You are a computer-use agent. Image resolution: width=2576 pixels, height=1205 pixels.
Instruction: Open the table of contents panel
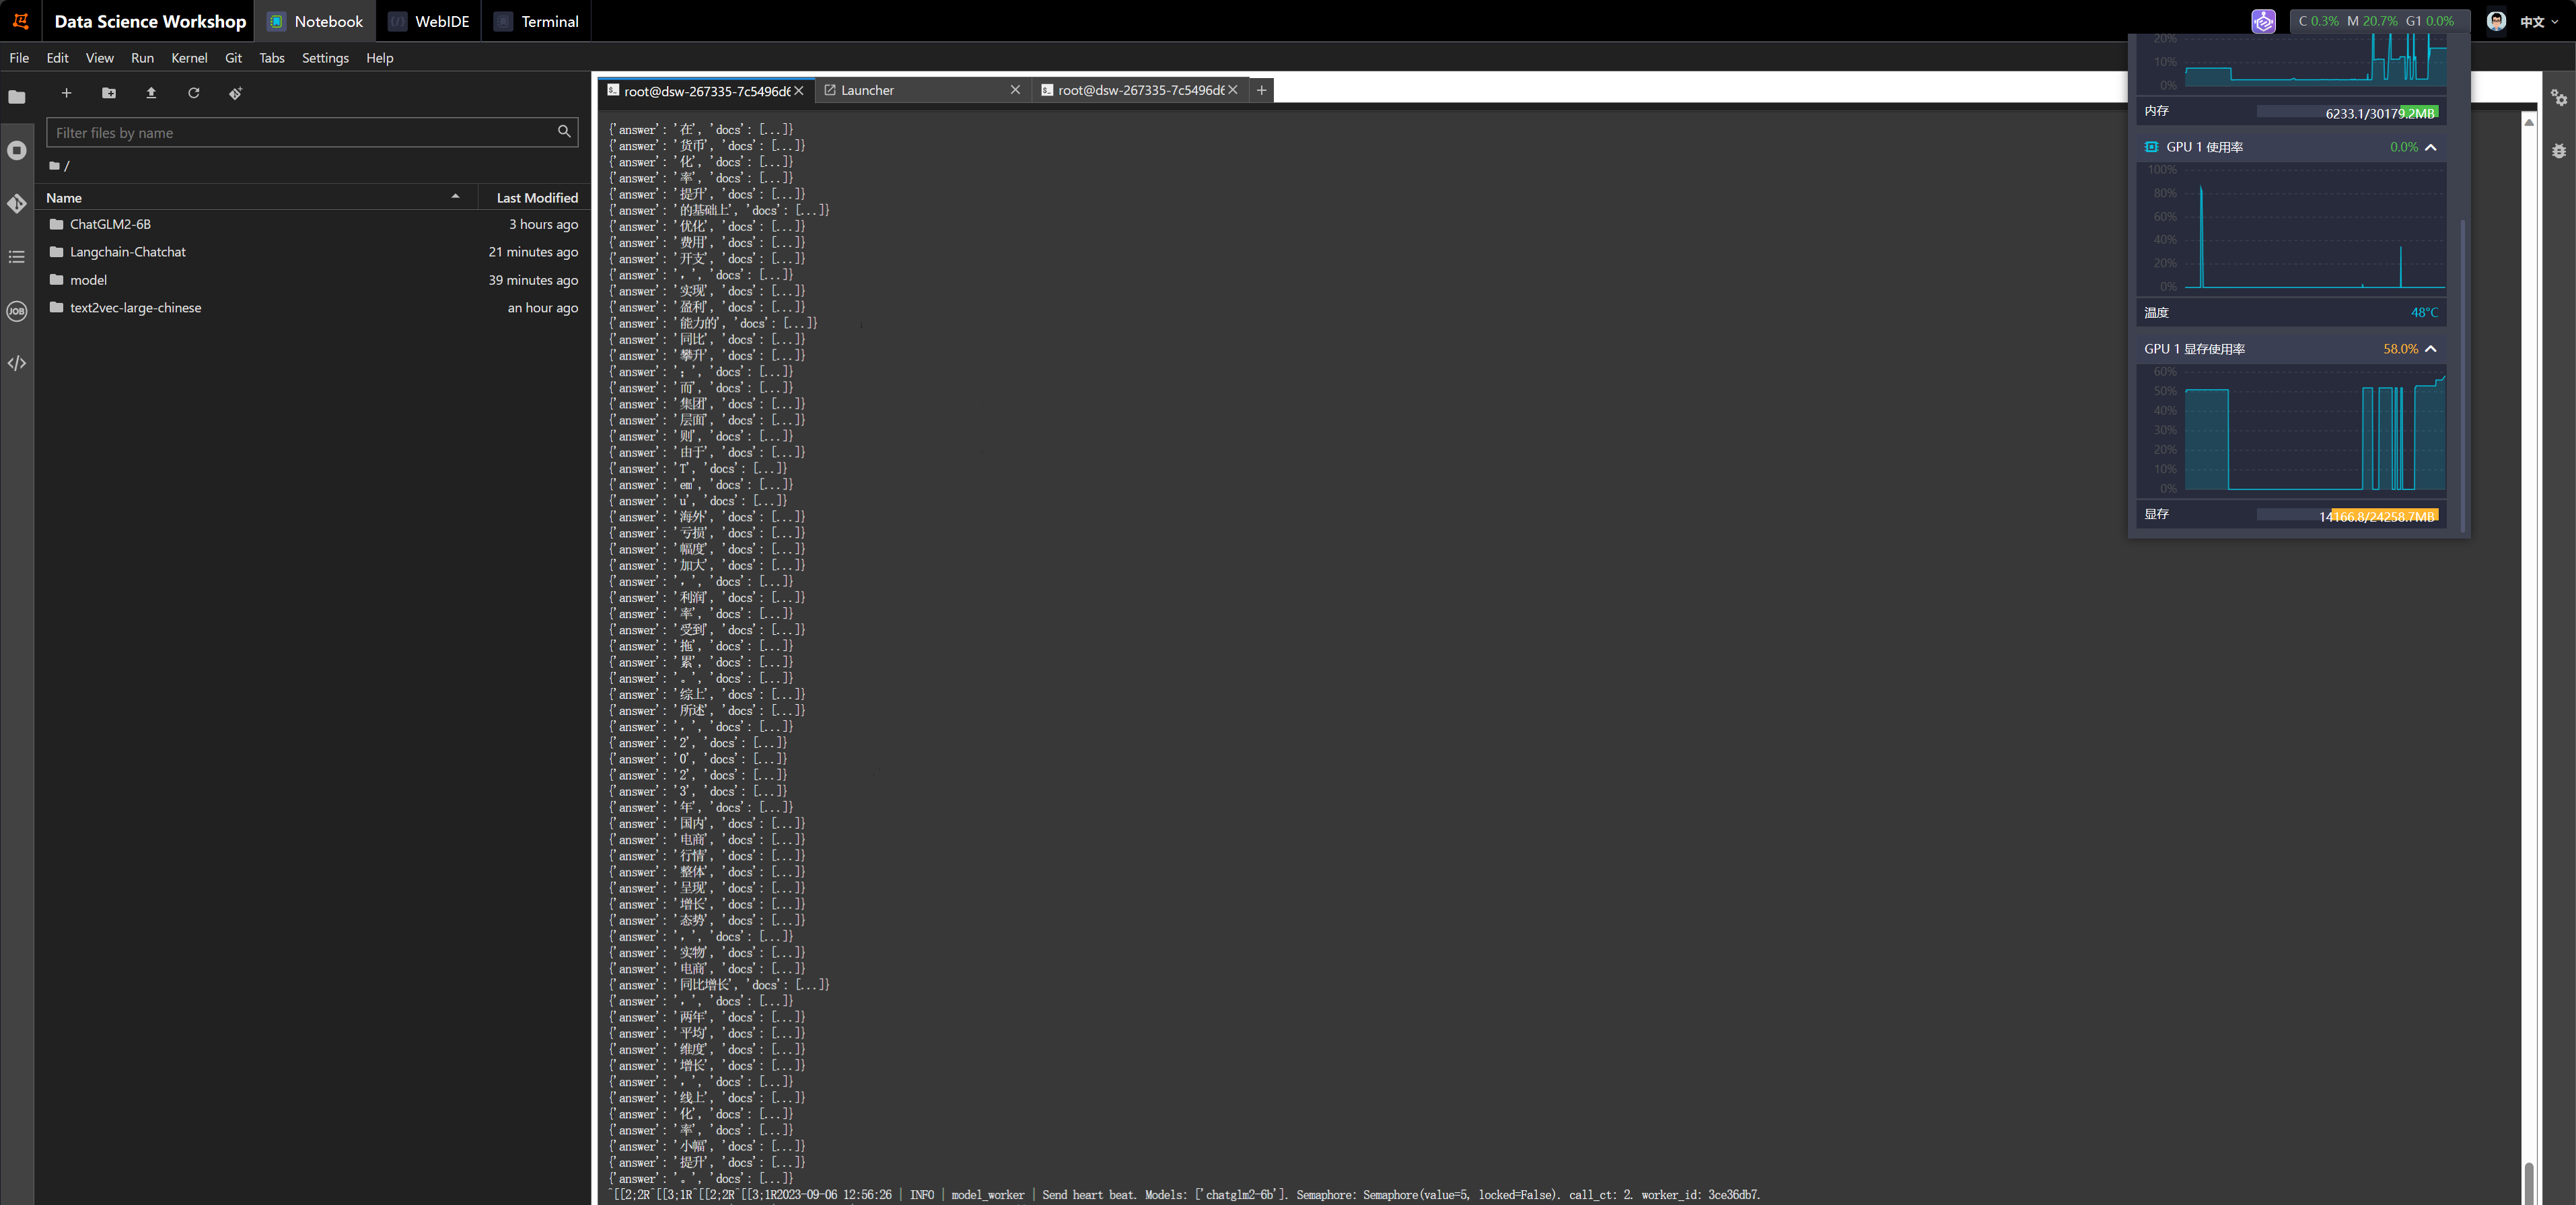coord(17,257)
